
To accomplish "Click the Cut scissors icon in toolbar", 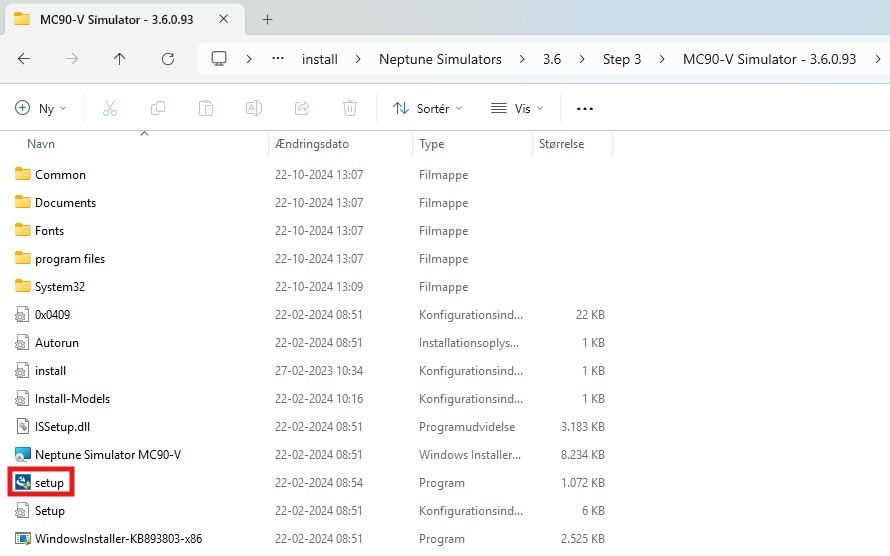I will coord(110,108).
